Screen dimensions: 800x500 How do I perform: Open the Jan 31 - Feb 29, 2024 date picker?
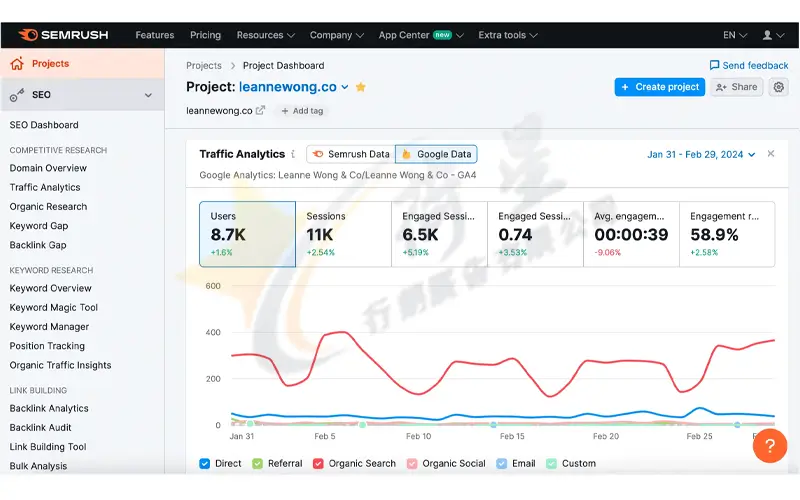point(701,154)
